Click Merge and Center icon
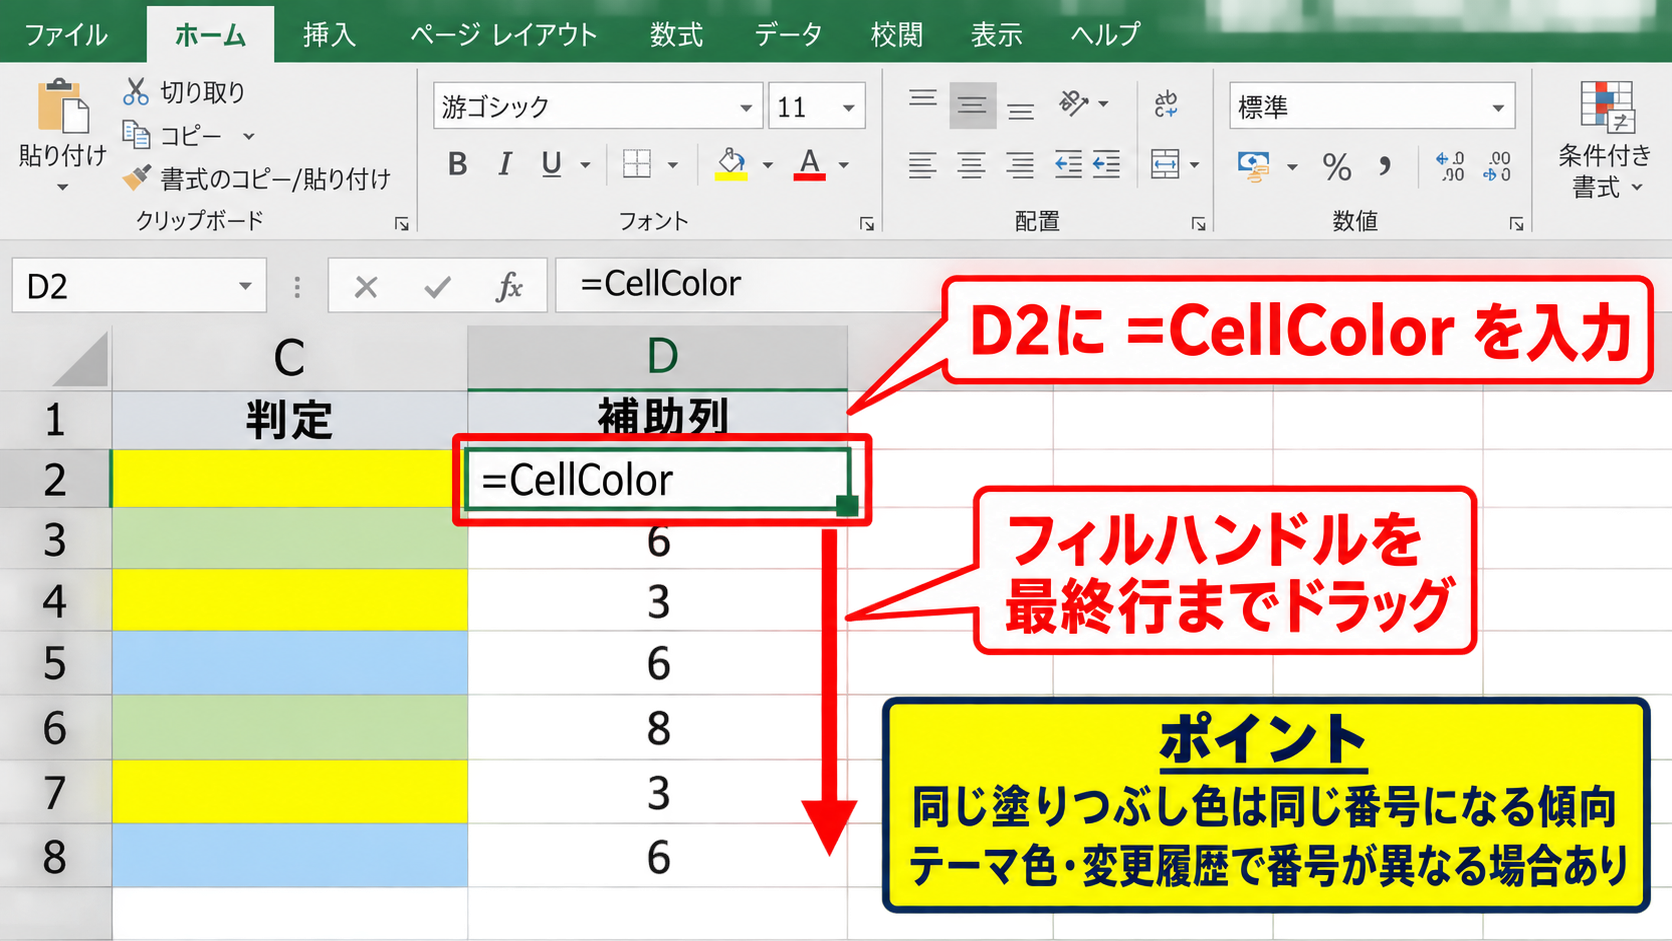The image size is (1672, 941). pyautogui.click(x=1165, y=164)
